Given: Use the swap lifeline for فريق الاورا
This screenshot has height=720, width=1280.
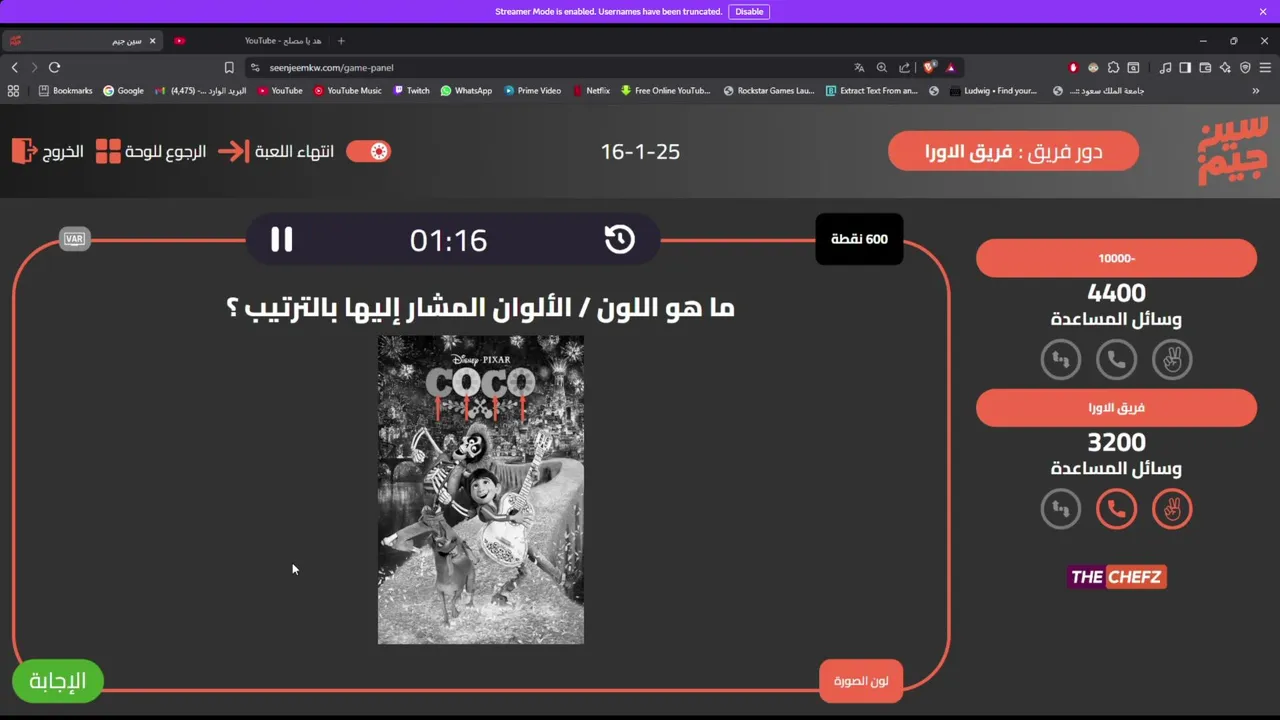Looking at the screenshot, I should (x=1061, y=509).
